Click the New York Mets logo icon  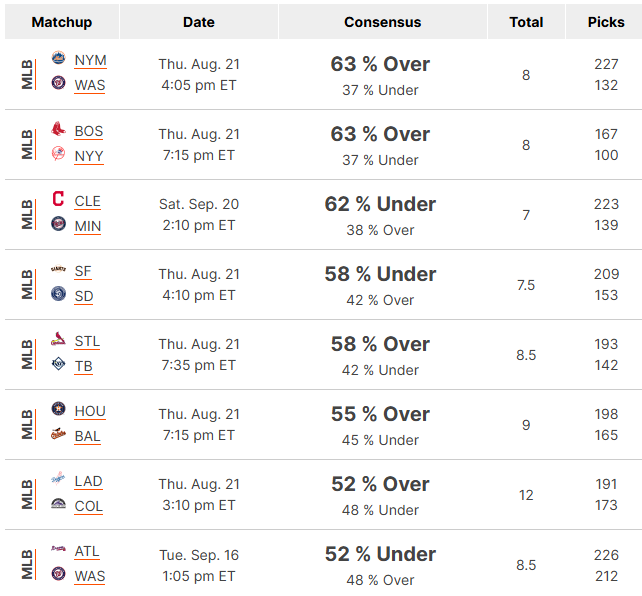click(x=58, y=58)
